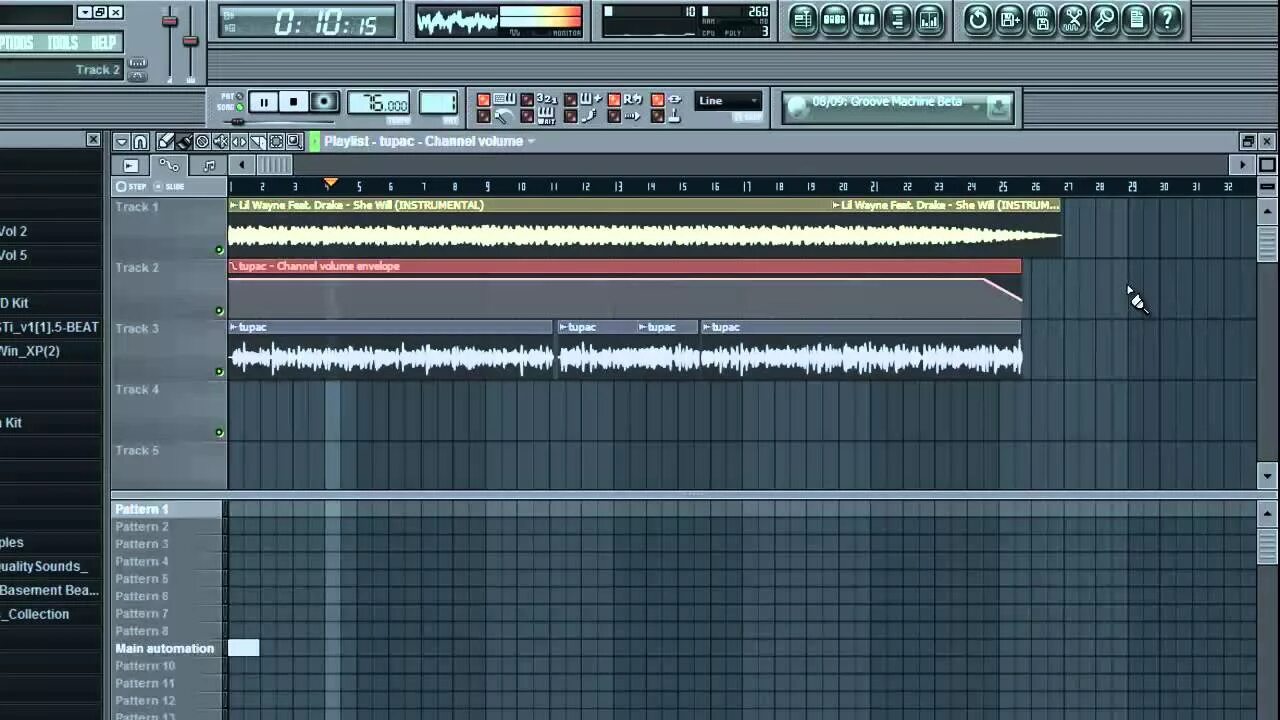Click the record button in transport
Screen dimensions: 1280x720
point(323,102)
